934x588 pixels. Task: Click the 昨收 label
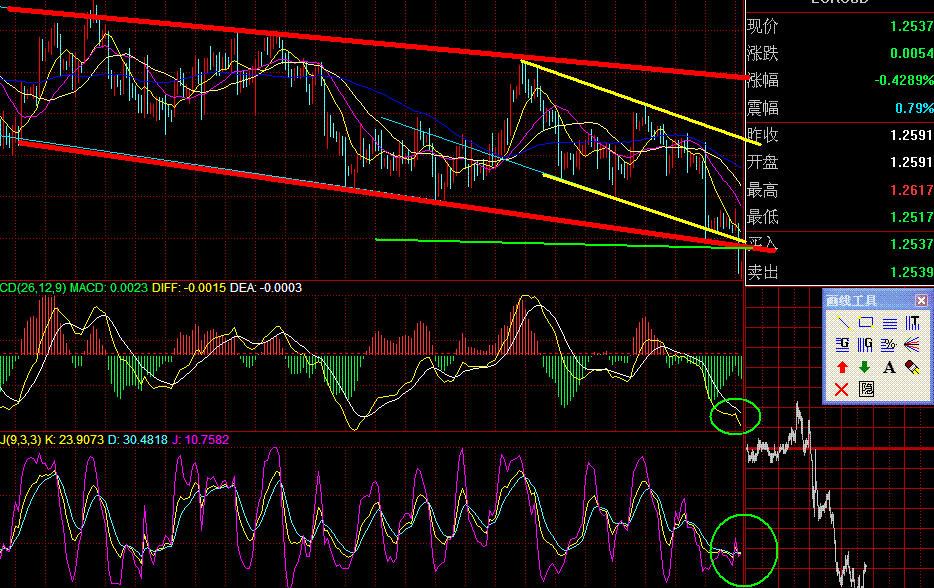(762, 135)
